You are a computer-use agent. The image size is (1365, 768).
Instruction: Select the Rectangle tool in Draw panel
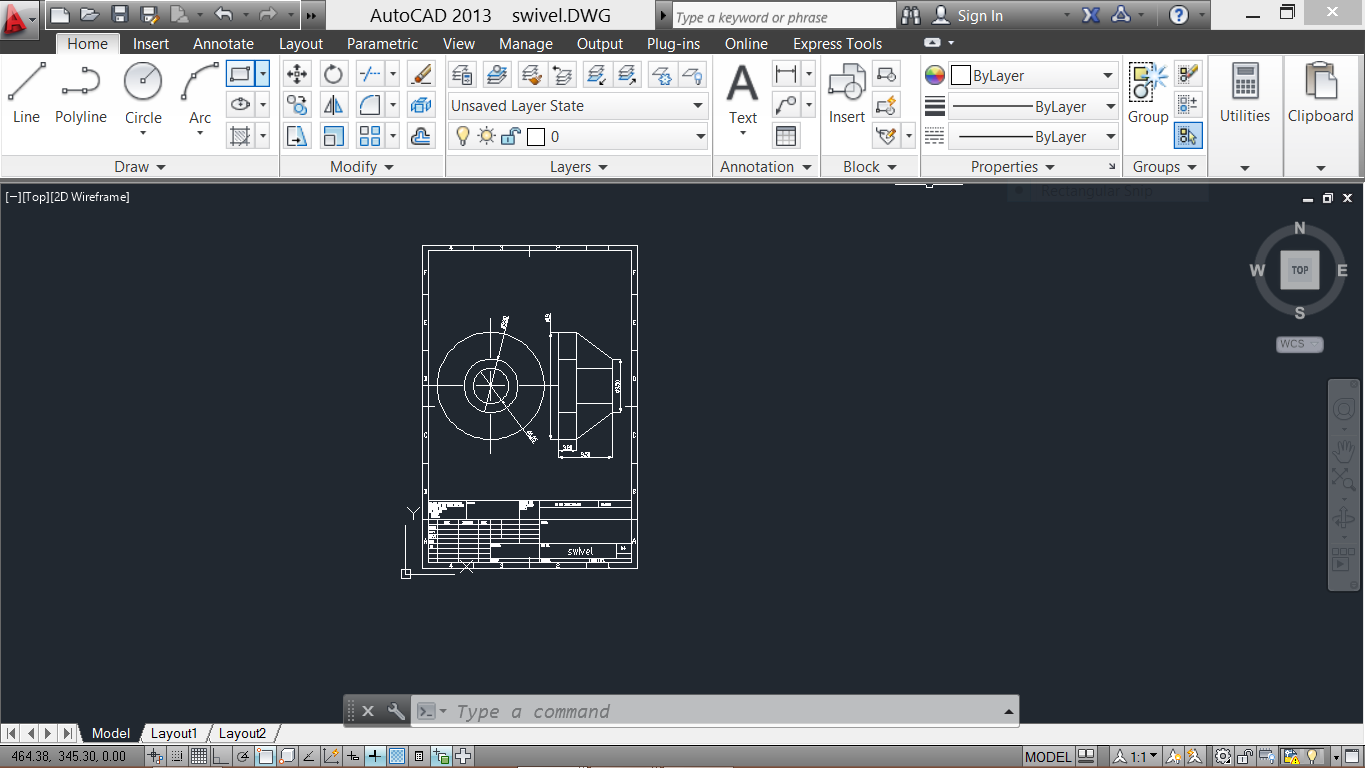[x=239, y=74]
